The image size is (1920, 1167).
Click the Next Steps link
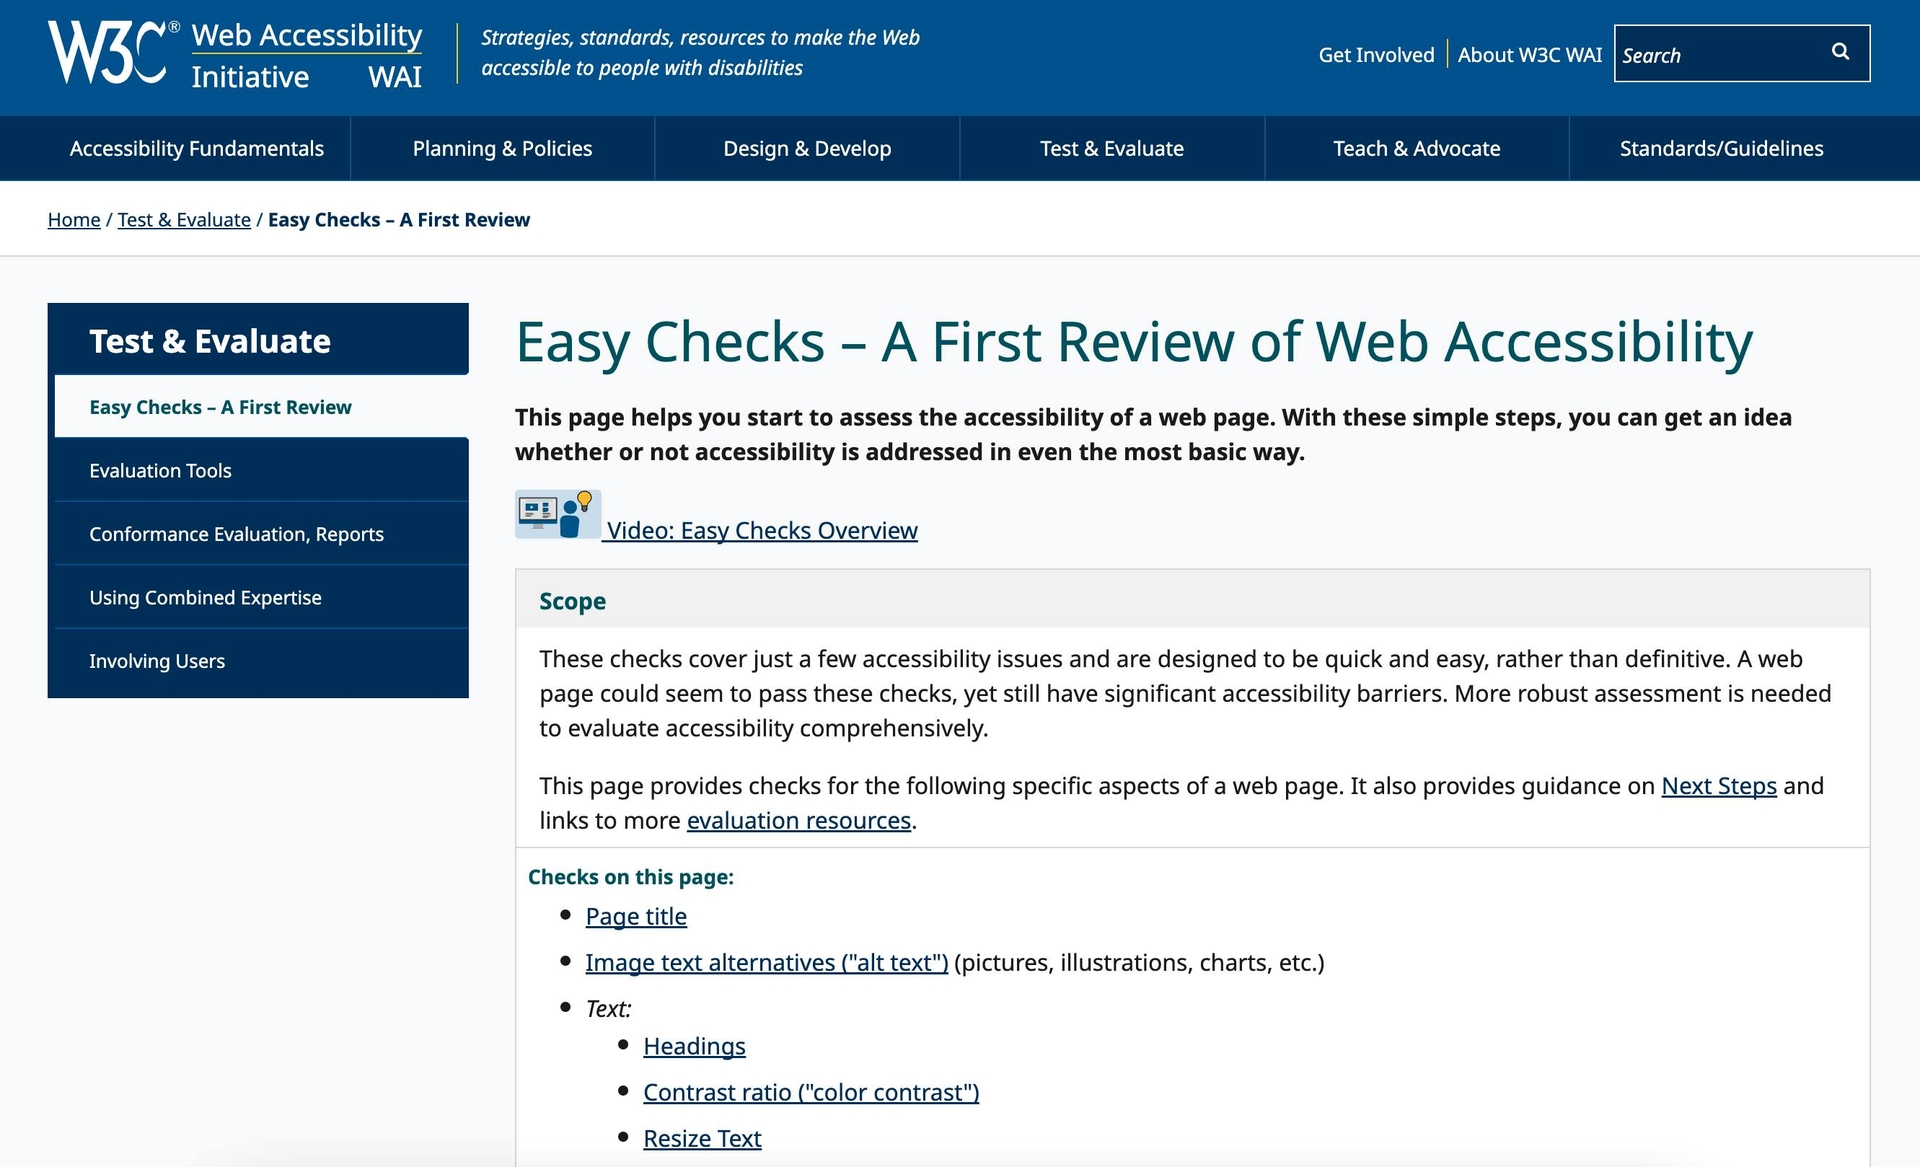(x=1718, y=786)
